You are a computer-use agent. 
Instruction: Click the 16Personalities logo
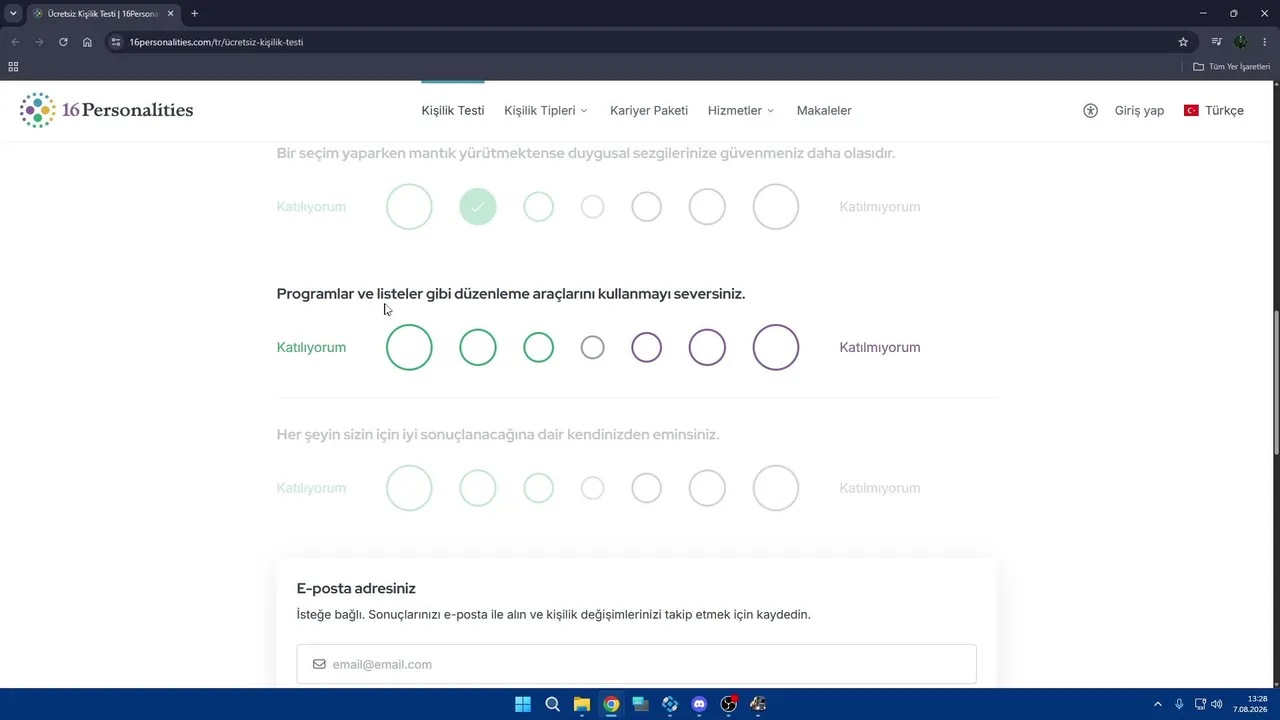106,110
